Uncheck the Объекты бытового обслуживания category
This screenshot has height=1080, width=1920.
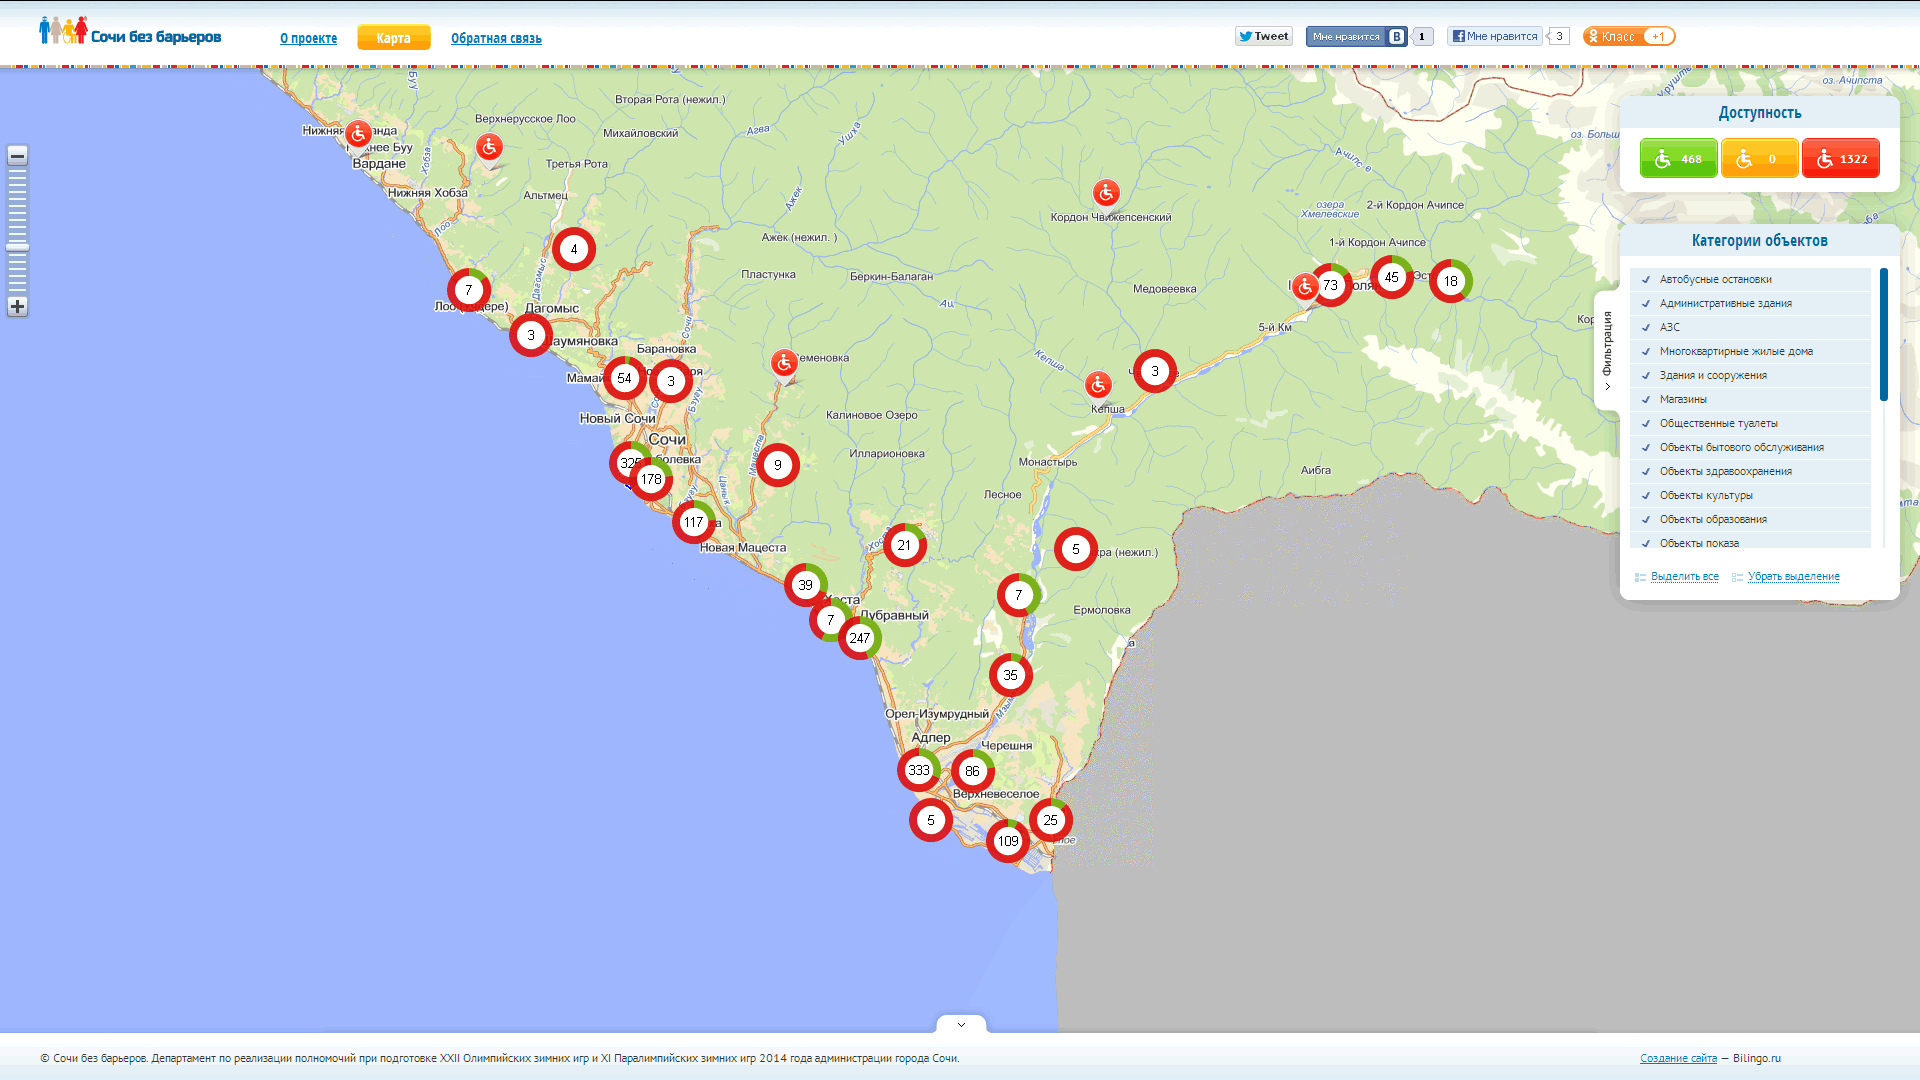[1750, 447]
